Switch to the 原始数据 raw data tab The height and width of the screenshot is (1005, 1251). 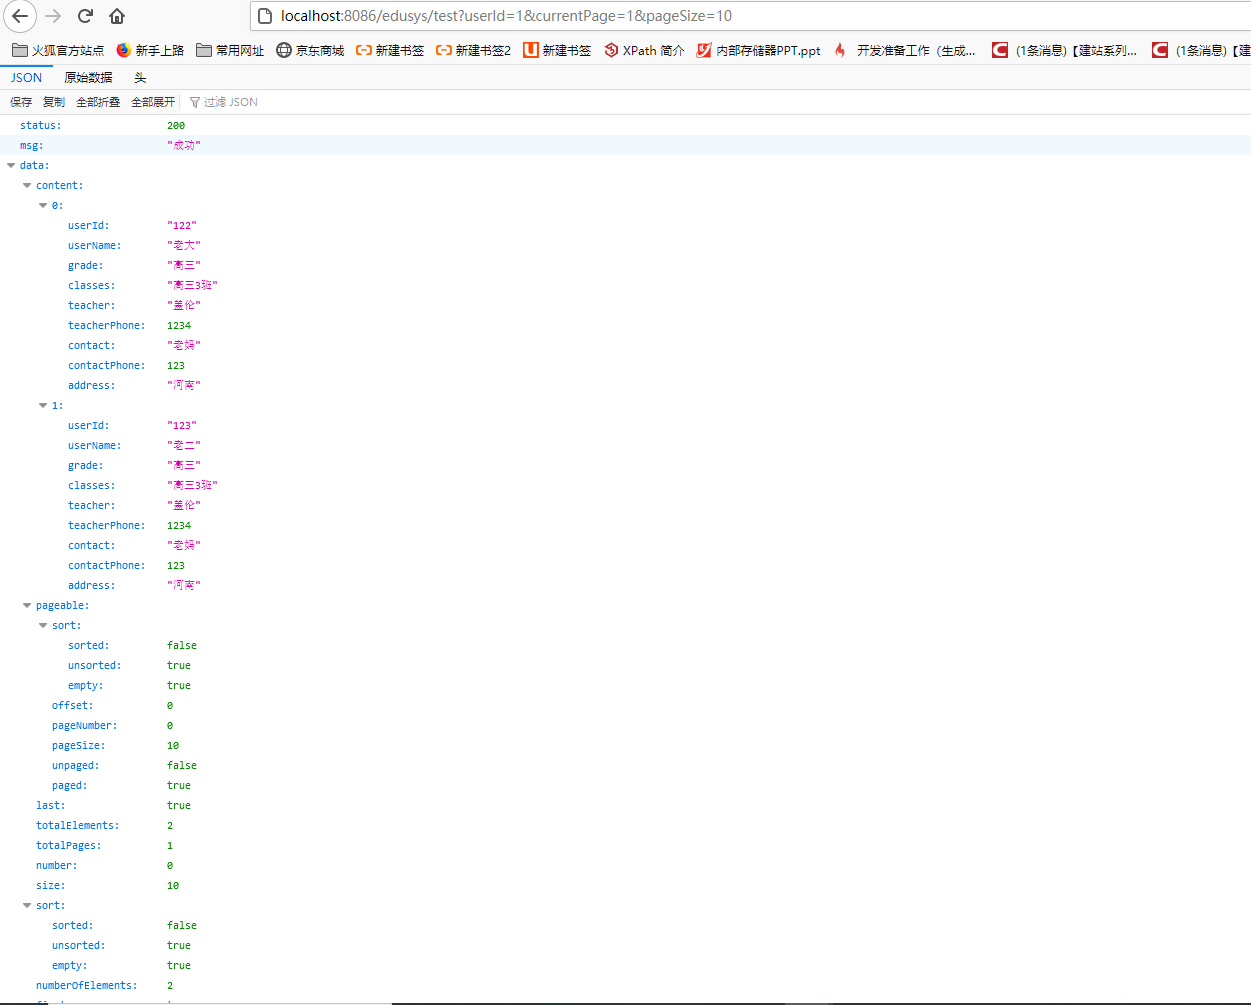point(88,77)
